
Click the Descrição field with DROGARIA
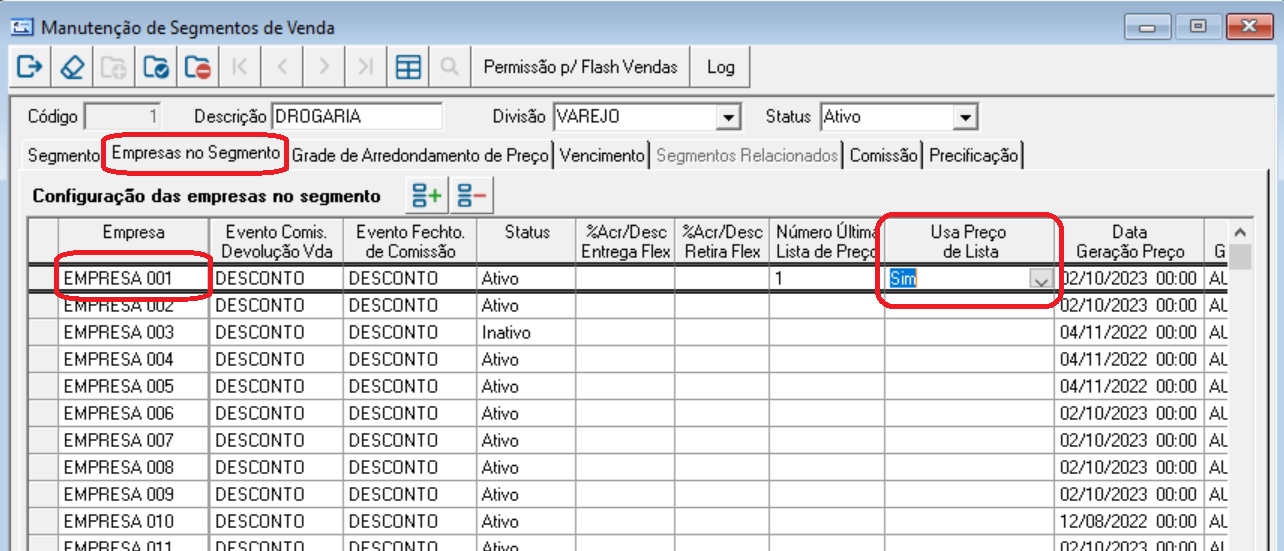point(357,117)
